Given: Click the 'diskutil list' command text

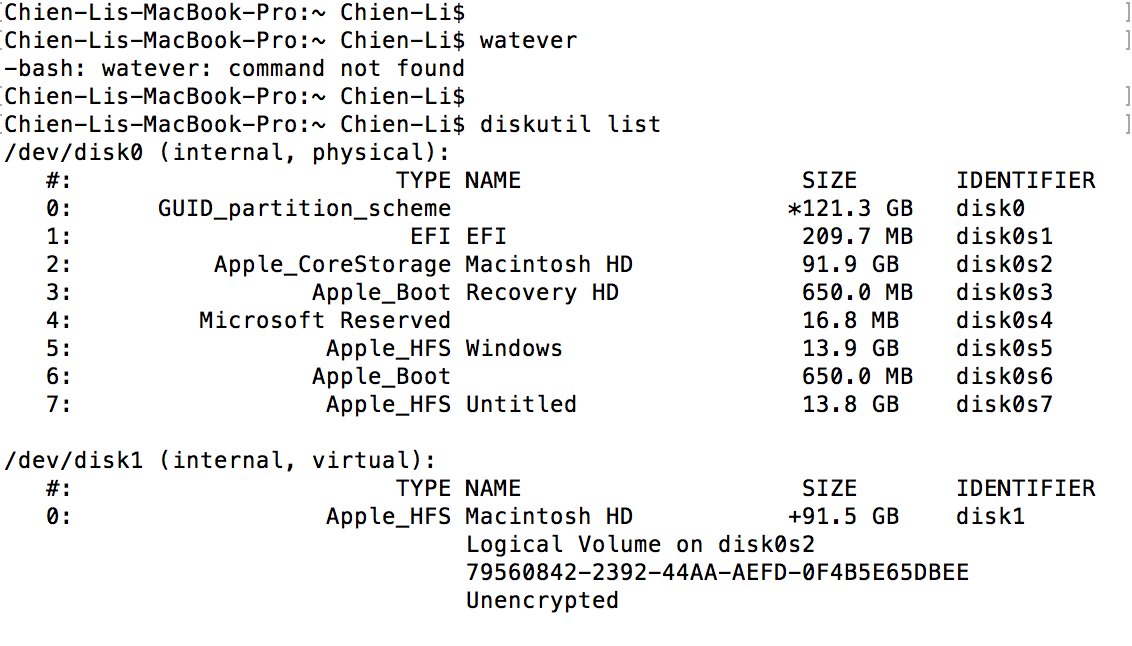Looking at the screenshot, I should pyautogui.click(x=570, y=125).
